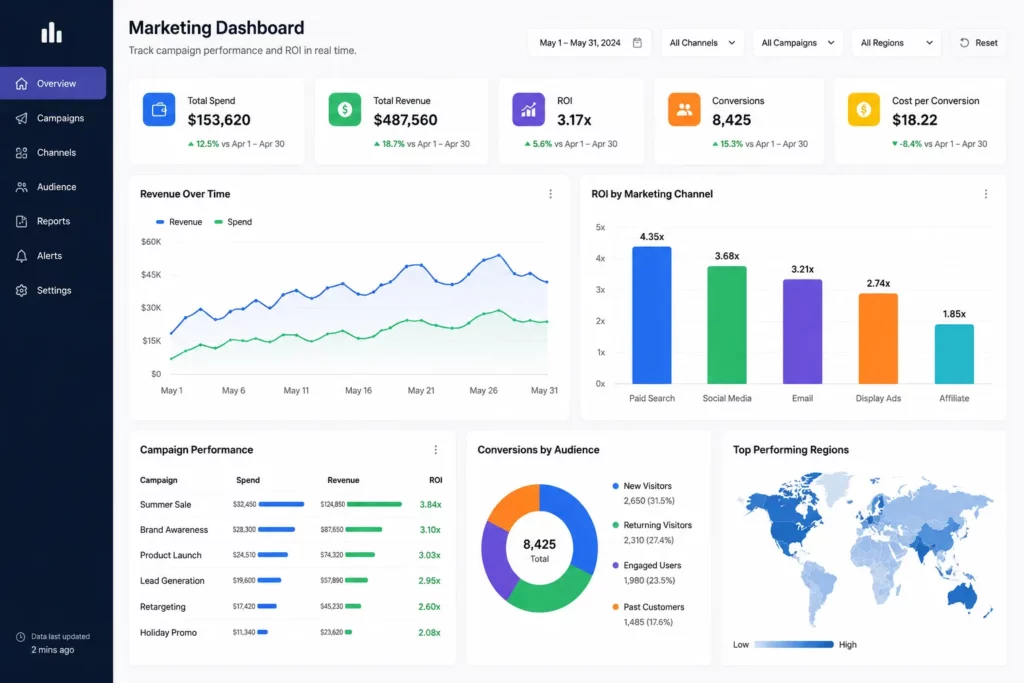Go to the Overview menu item

[53, 84]
